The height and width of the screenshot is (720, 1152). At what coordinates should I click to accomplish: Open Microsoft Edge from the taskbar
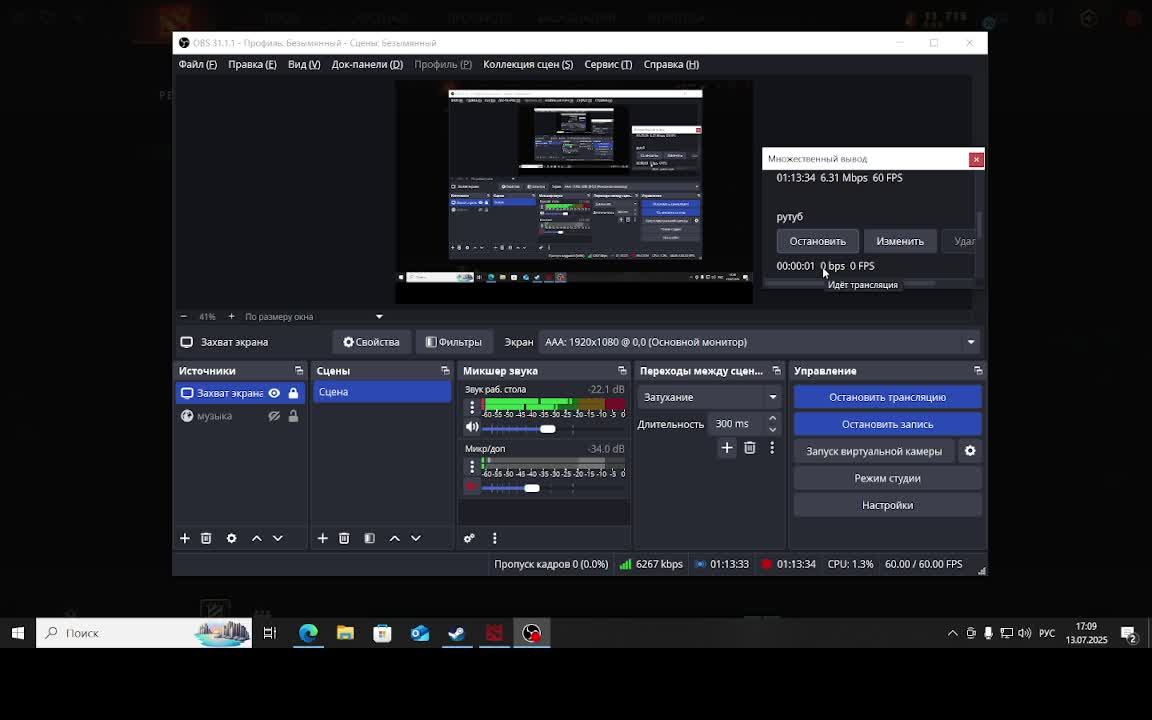click(x=308, y=633)
